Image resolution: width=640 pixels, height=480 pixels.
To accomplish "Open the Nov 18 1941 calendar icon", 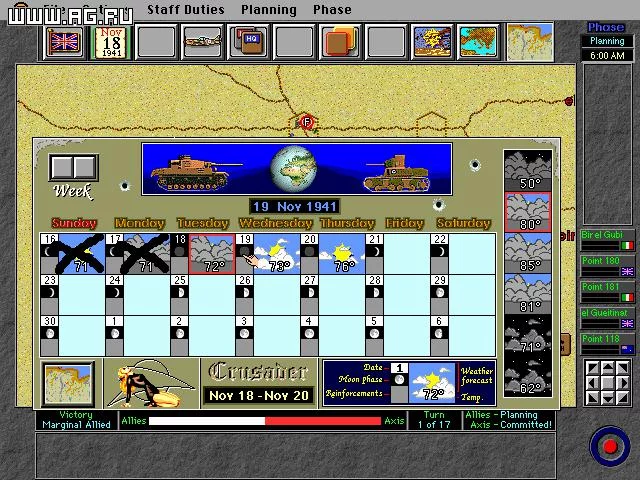I will point(111,42).
